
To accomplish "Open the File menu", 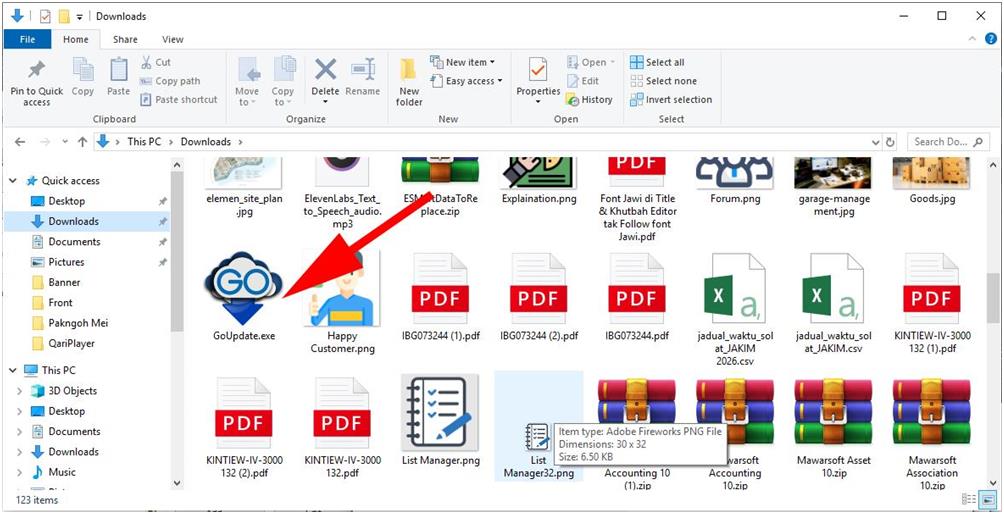I will click(27, 39).
